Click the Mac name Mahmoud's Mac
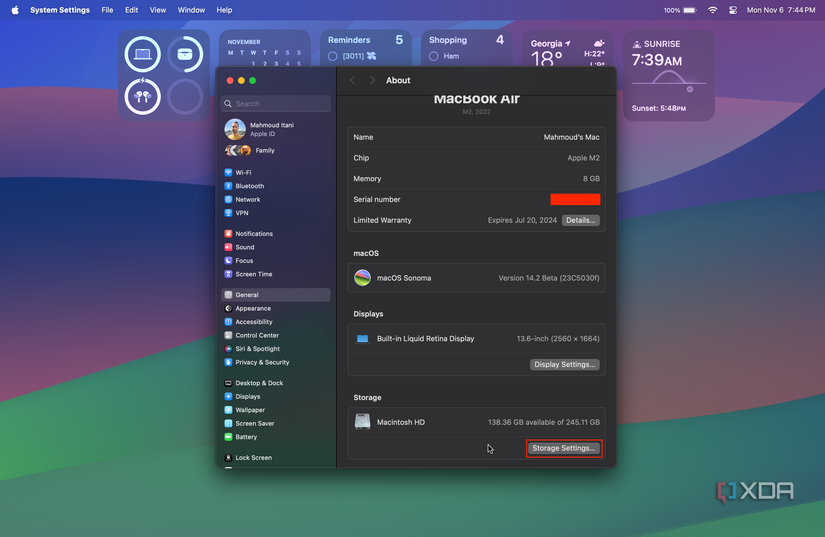825x537 pixels. tap(571, 137)
